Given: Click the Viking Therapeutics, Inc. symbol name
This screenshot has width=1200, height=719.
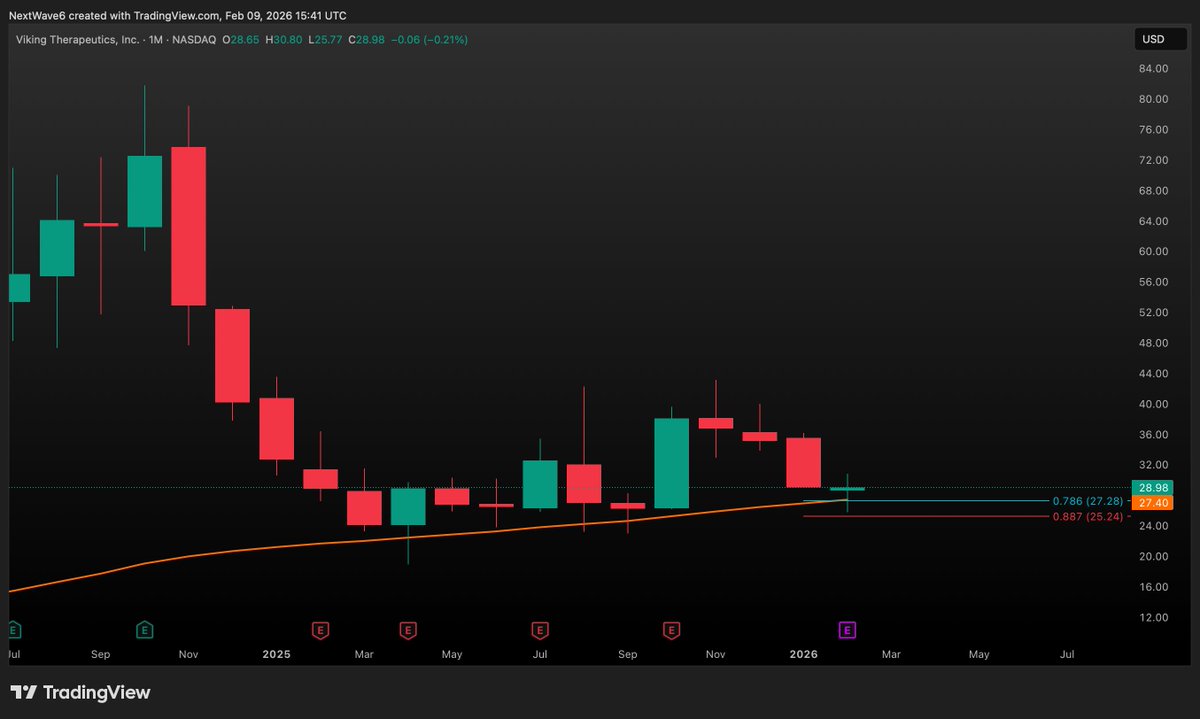Looking at the screenshot, I should coord(75,40).
